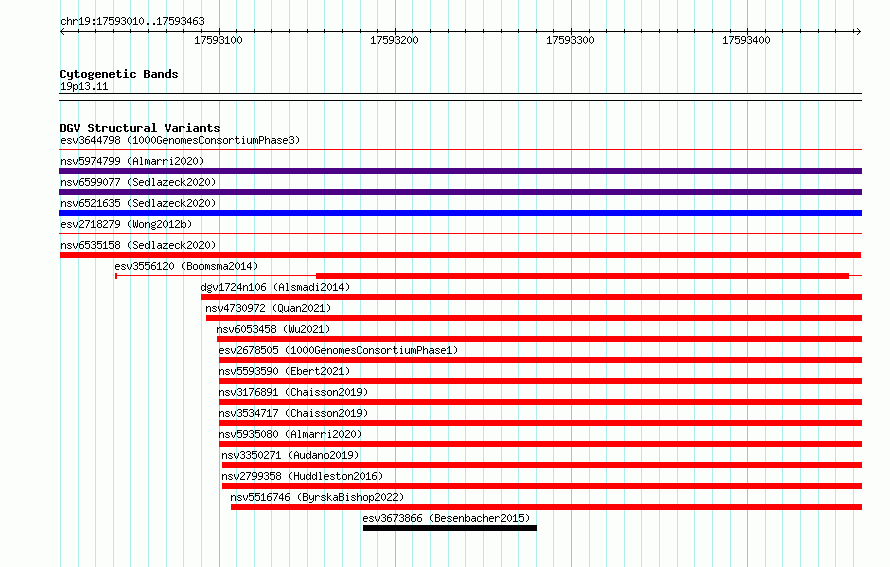Click ruler position 17593400
The height and width of the screenshot is (567, 890).
click(x=746, y=40)
